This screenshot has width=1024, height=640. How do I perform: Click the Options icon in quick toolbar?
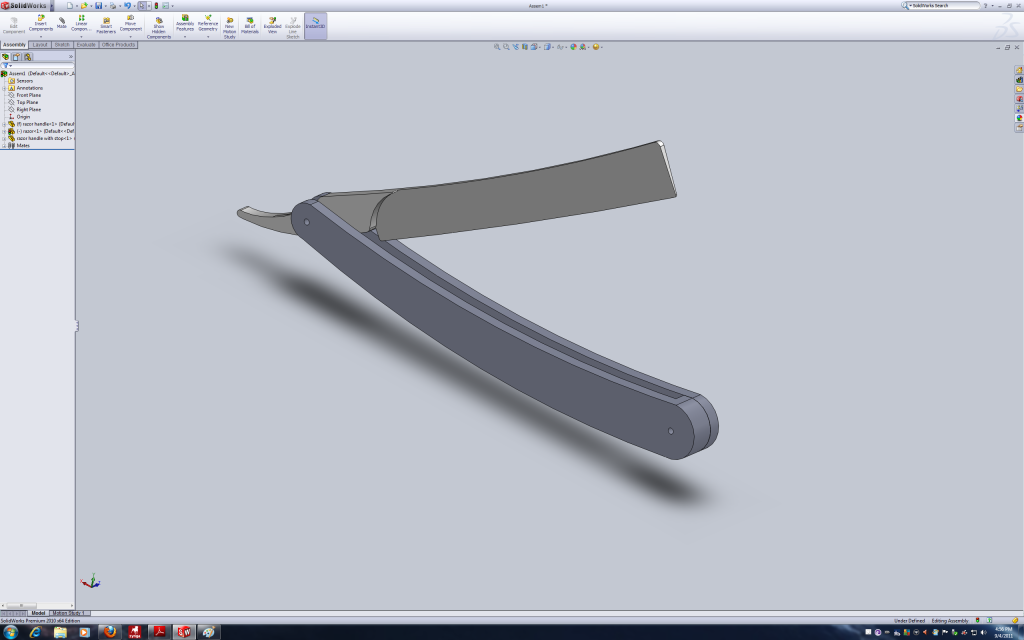166,5
